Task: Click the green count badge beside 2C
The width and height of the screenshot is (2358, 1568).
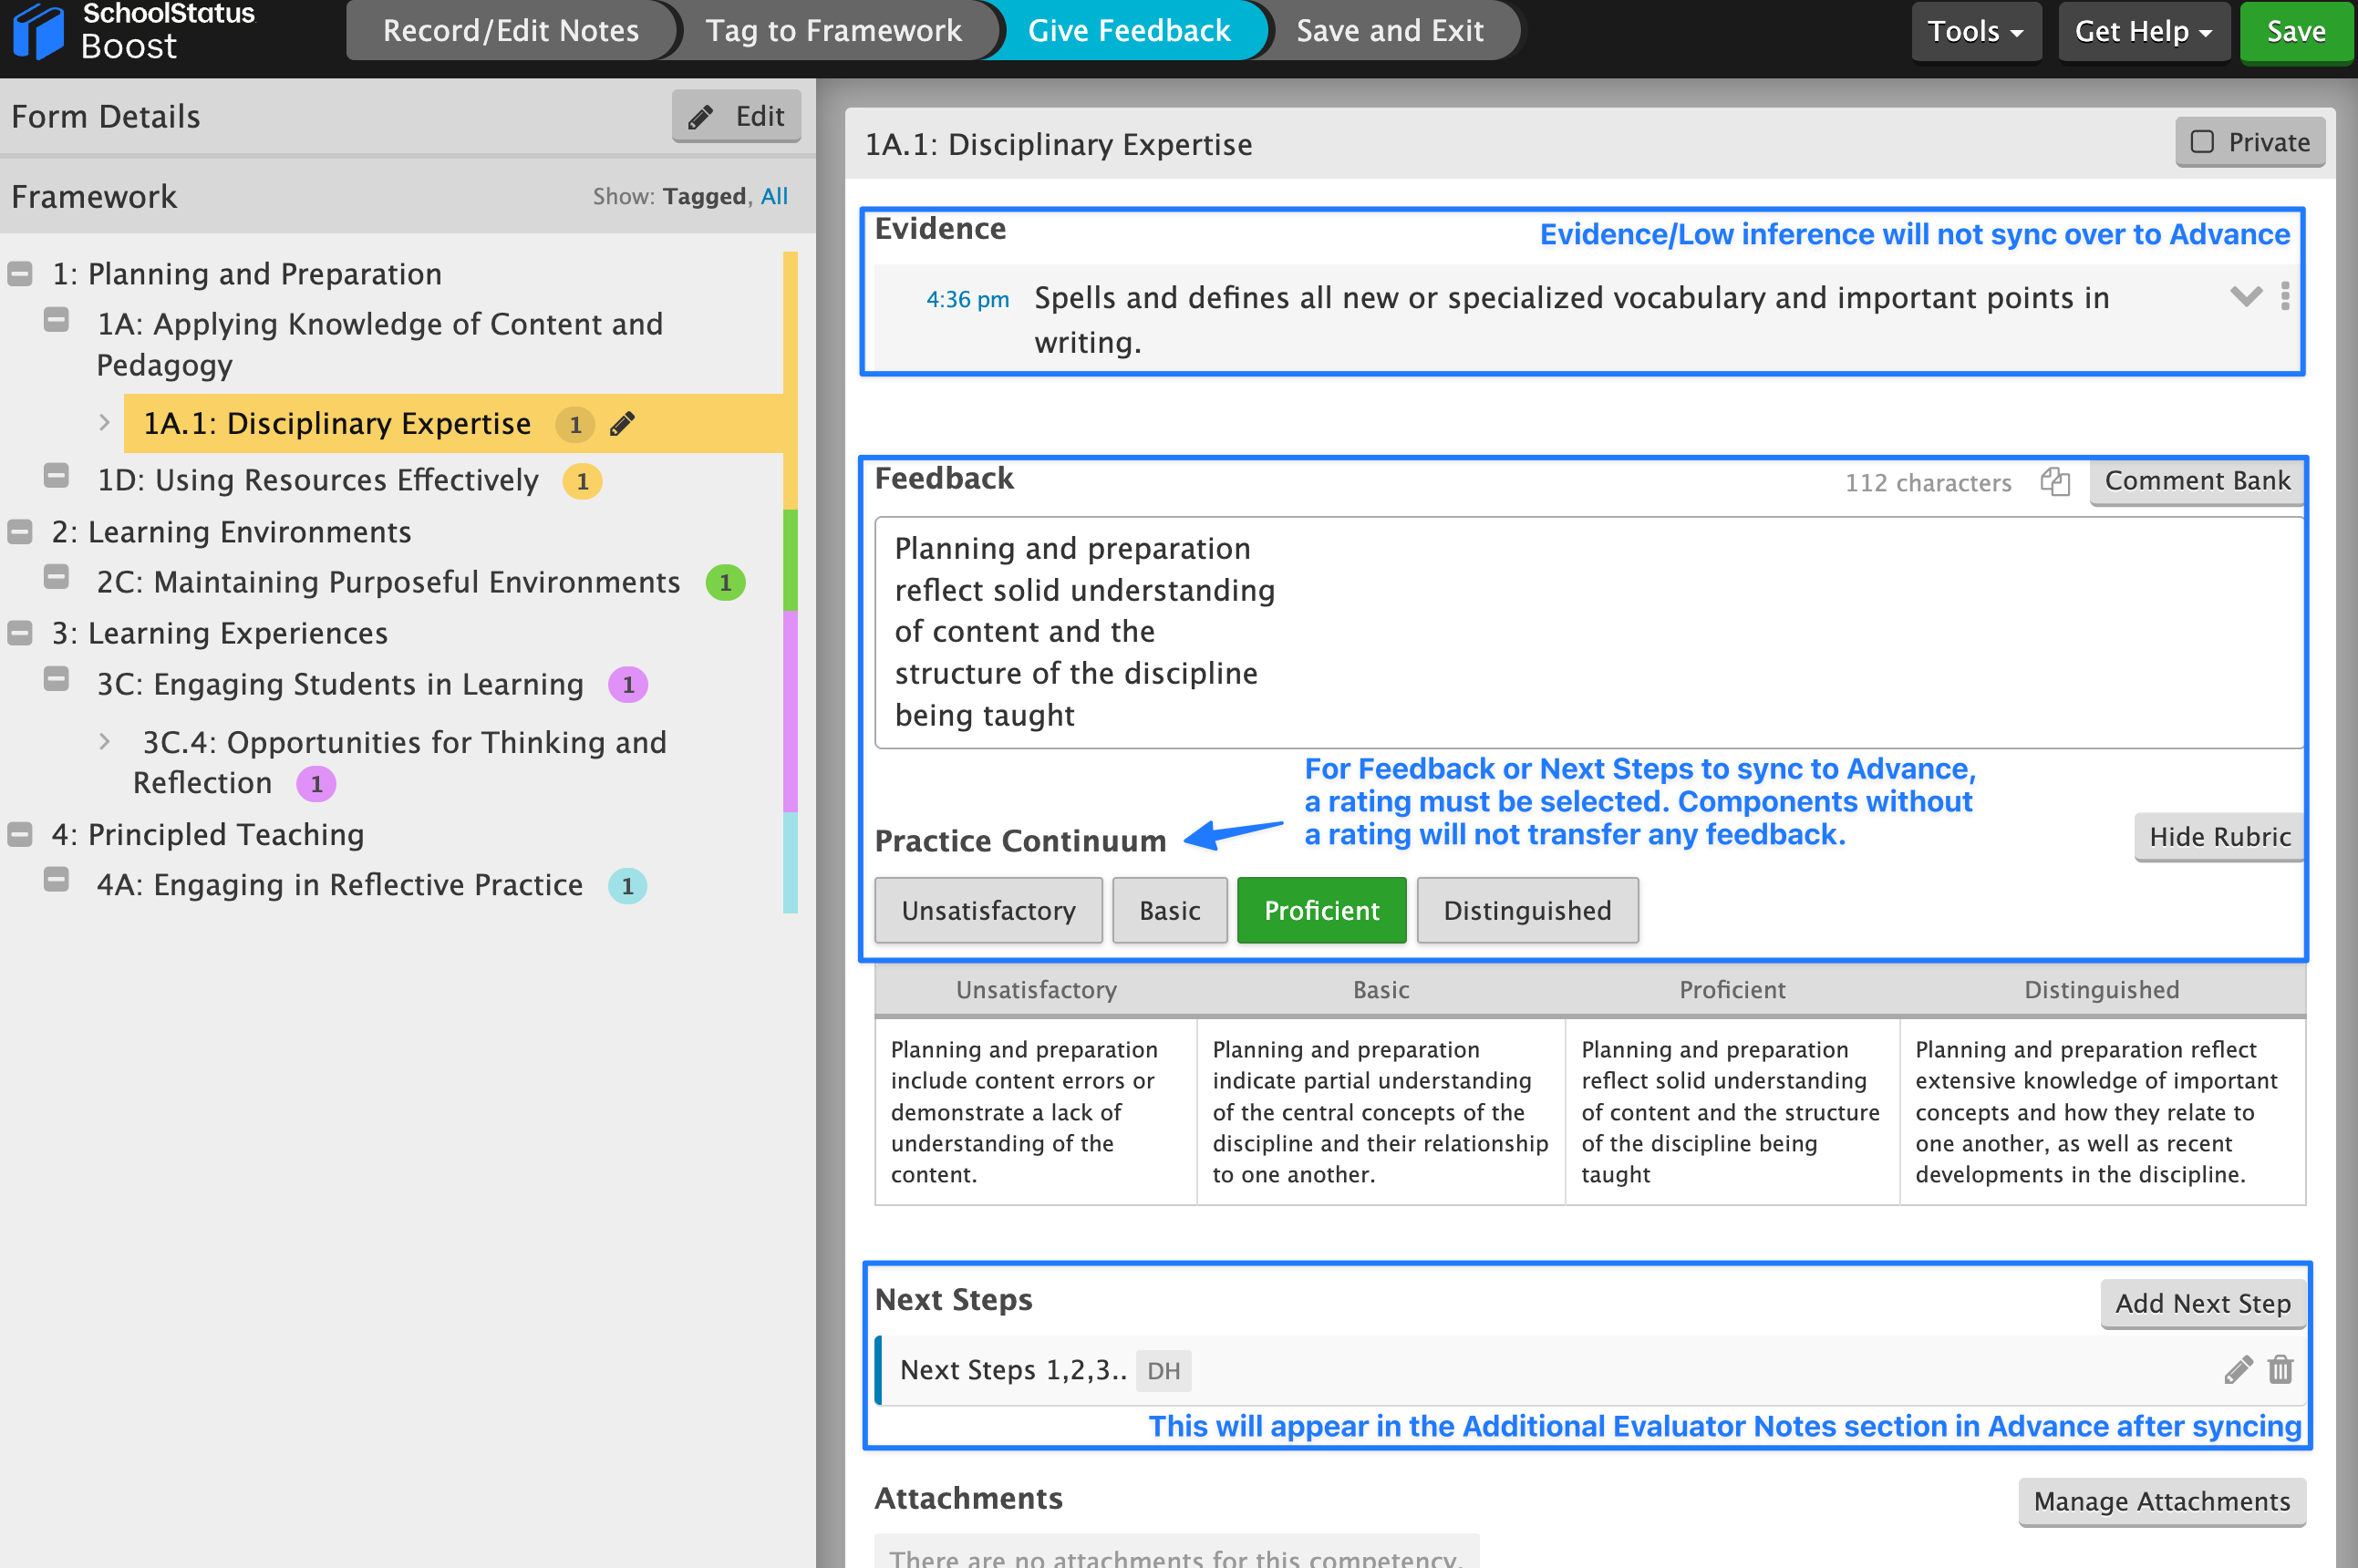Action: tap(725, 582)
